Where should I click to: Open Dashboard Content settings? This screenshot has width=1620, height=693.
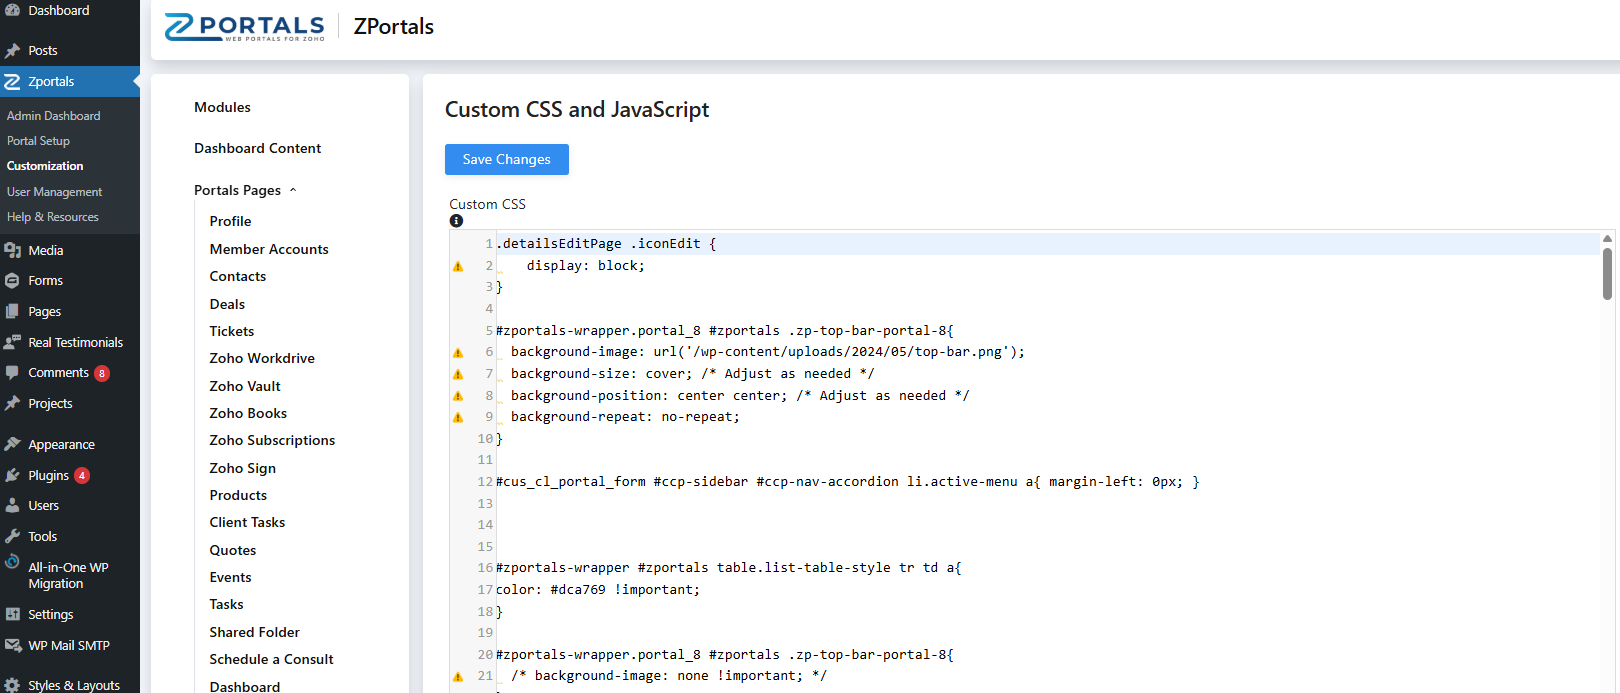point(257,148)
